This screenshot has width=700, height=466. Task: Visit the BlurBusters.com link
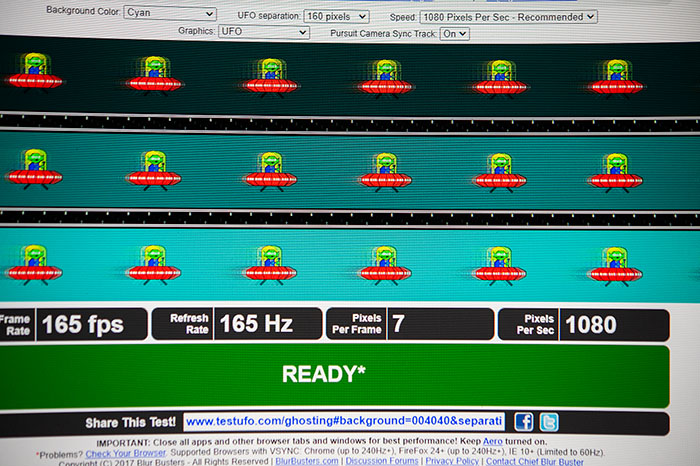tap(305, 462)
